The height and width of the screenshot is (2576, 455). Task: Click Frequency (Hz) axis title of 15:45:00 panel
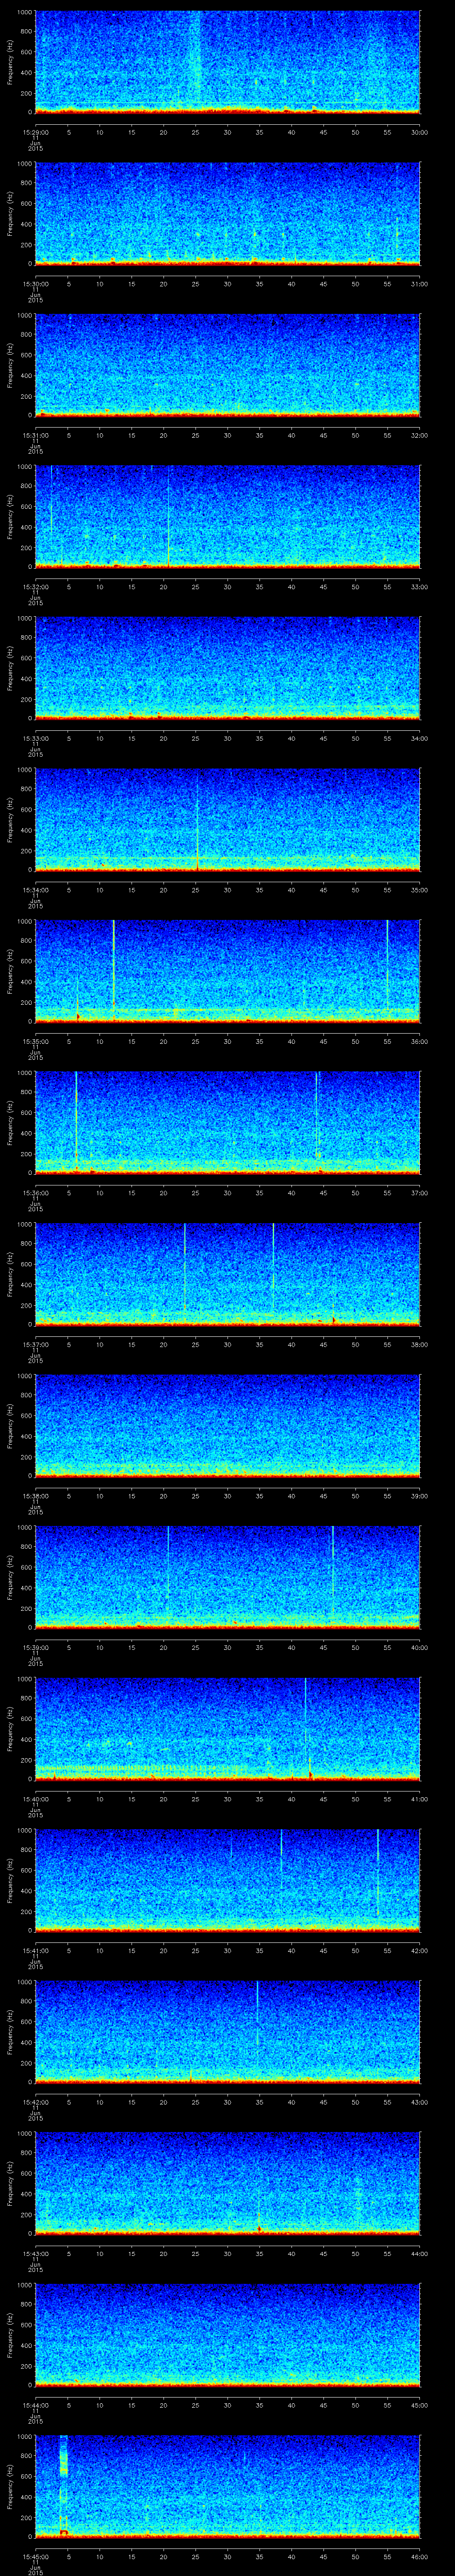[x=11, y=2488]
